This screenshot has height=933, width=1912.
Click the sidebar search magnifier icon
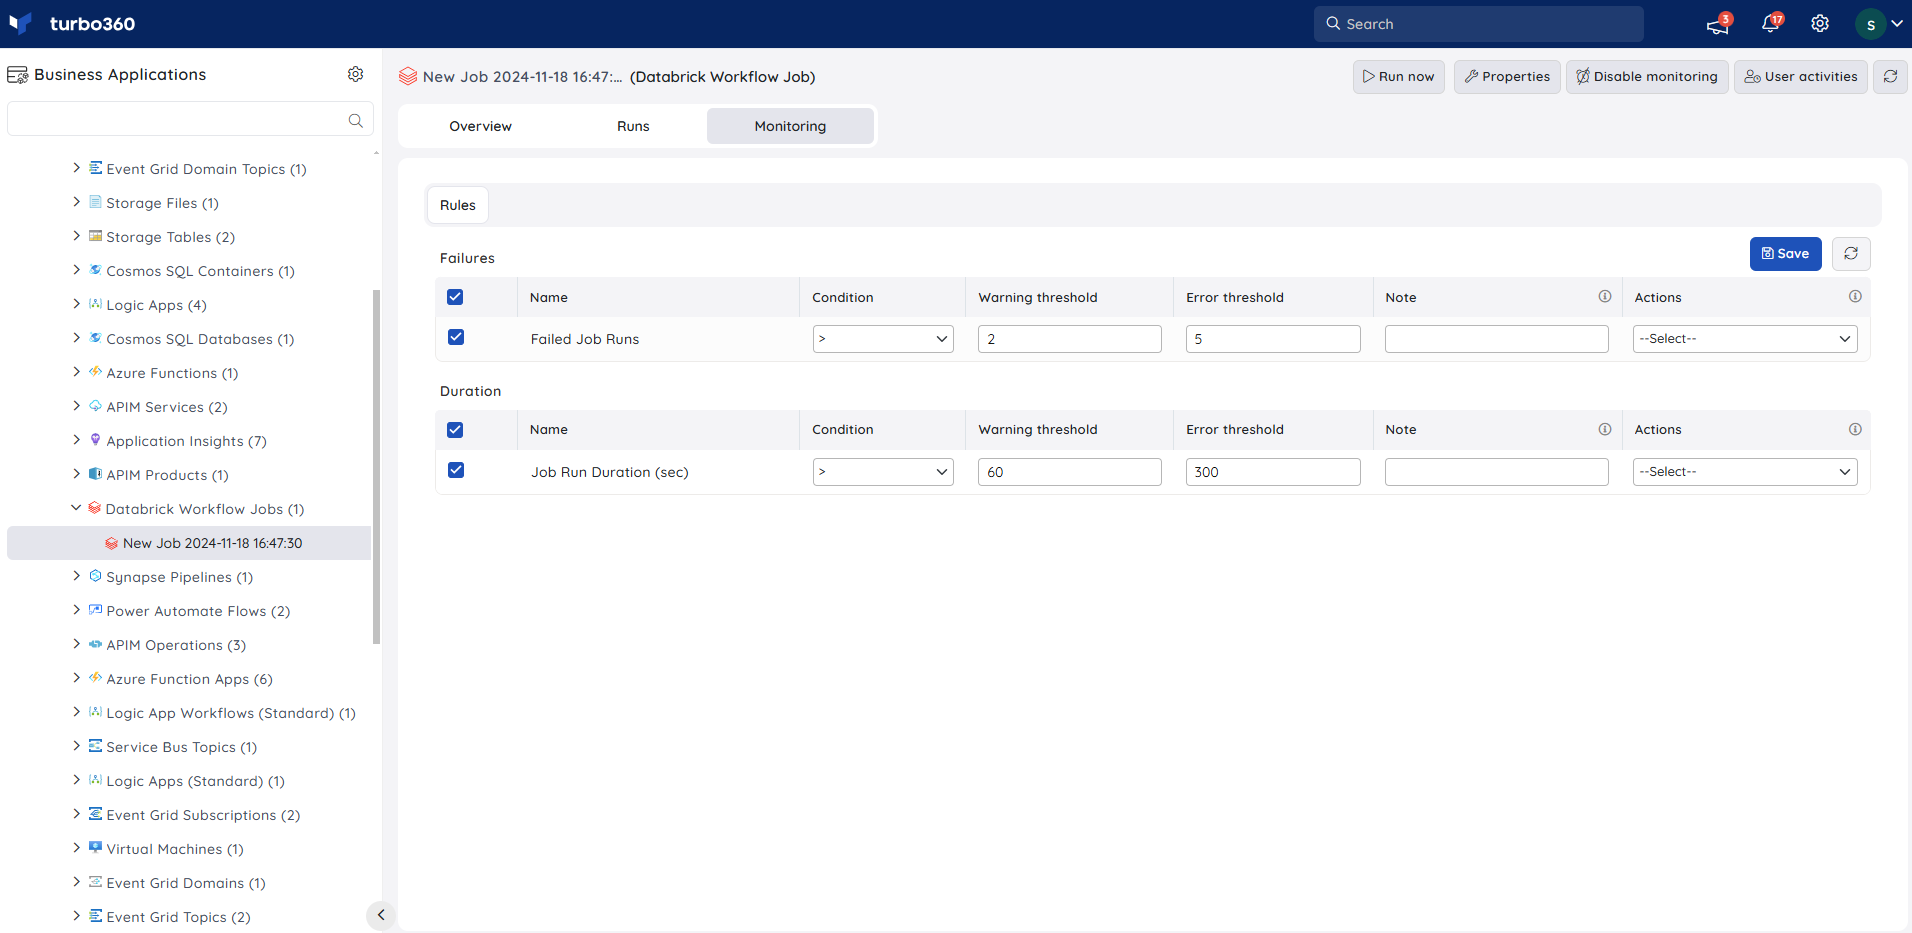pyautogui.click(x=355, y=120)
